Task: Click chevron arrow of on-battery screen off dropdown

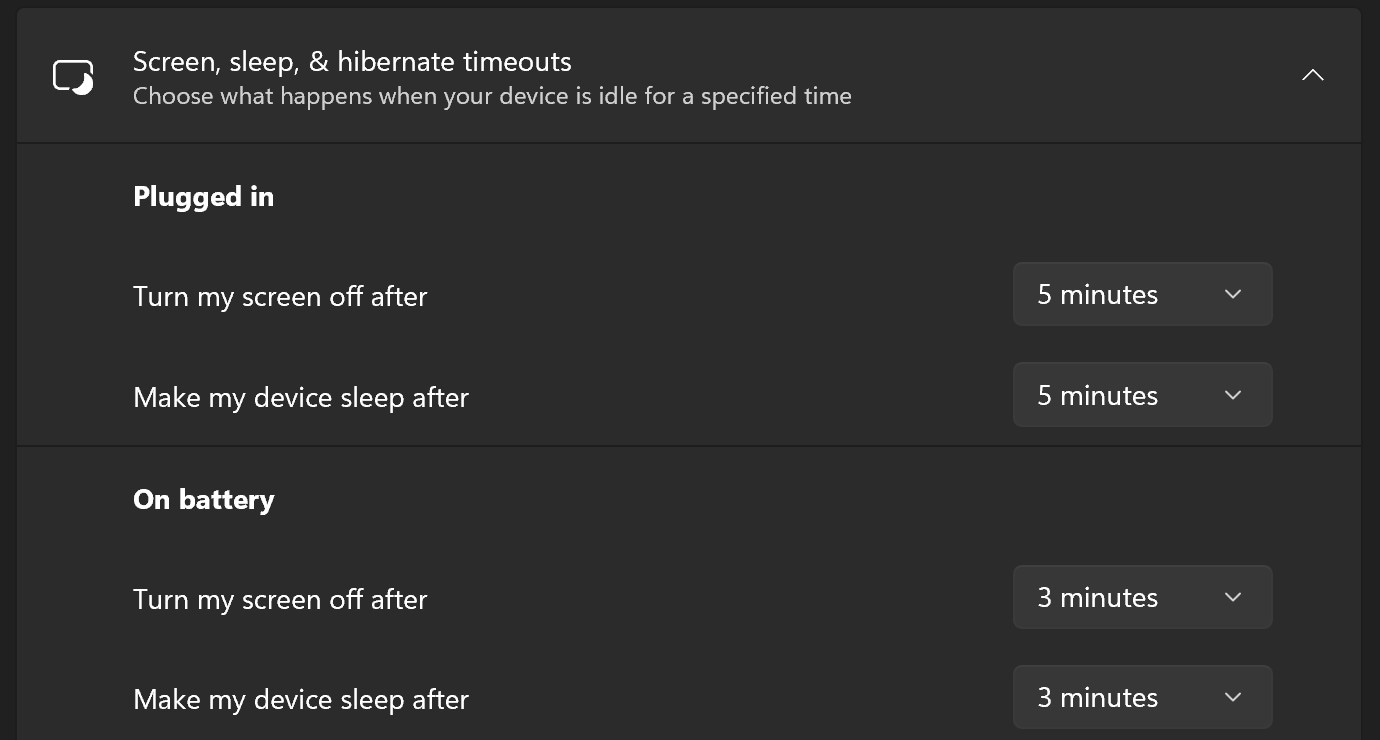Action: (1233, 598)
